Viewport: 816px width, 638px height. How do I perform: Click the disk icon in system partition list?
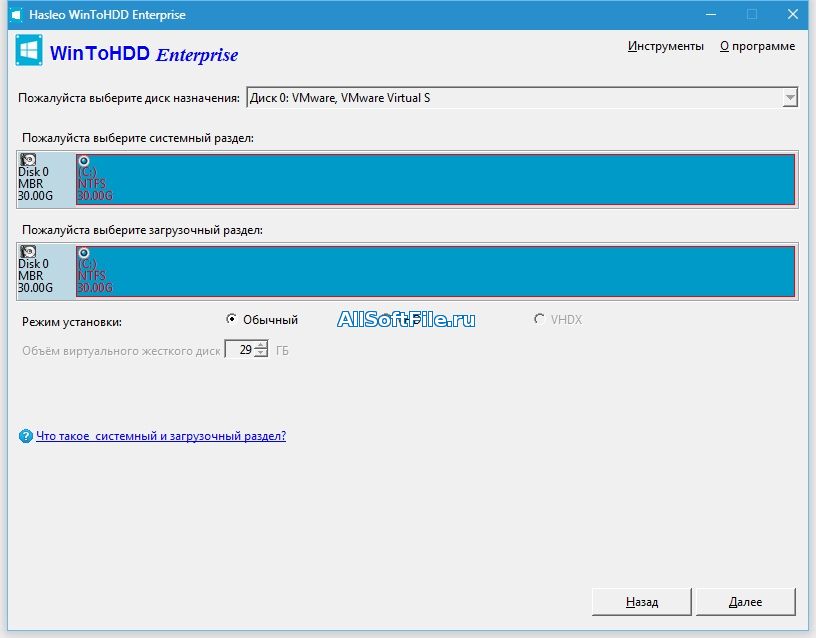(x=28, y=159)
